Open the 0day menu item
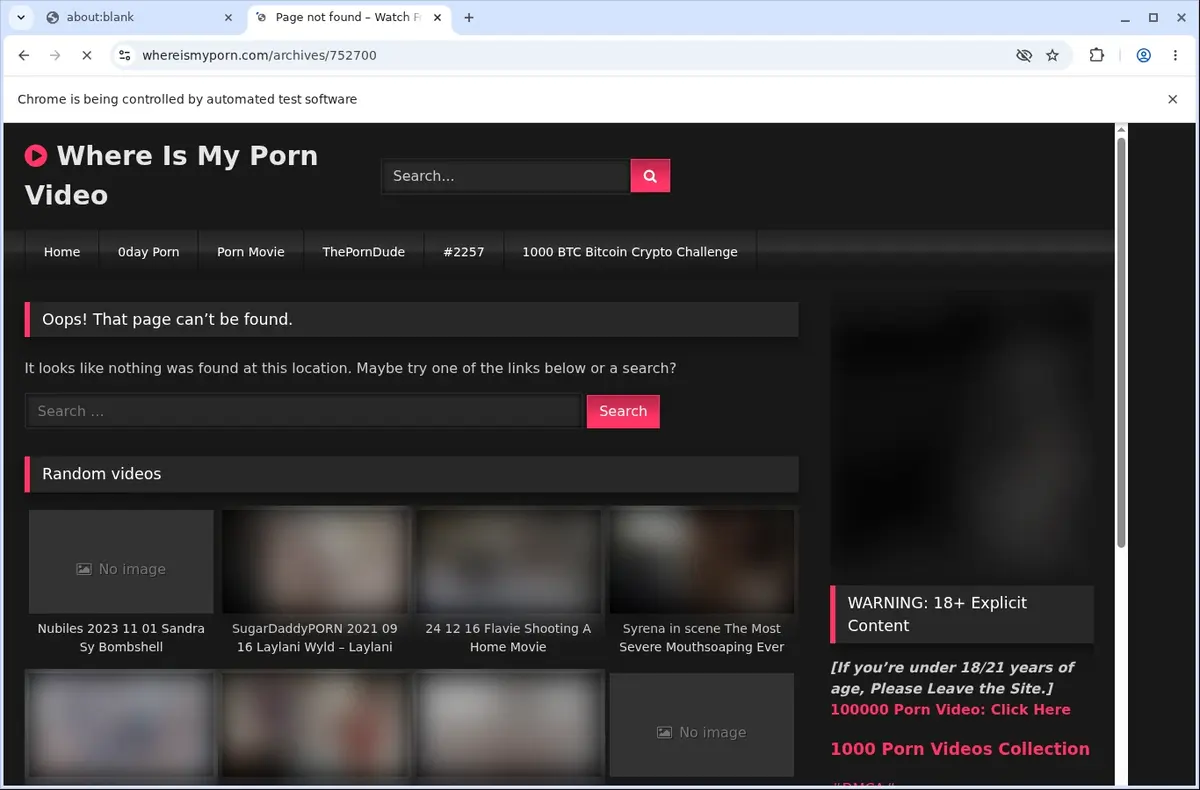Screen dimensions: 1200x790 coord(149,252)
